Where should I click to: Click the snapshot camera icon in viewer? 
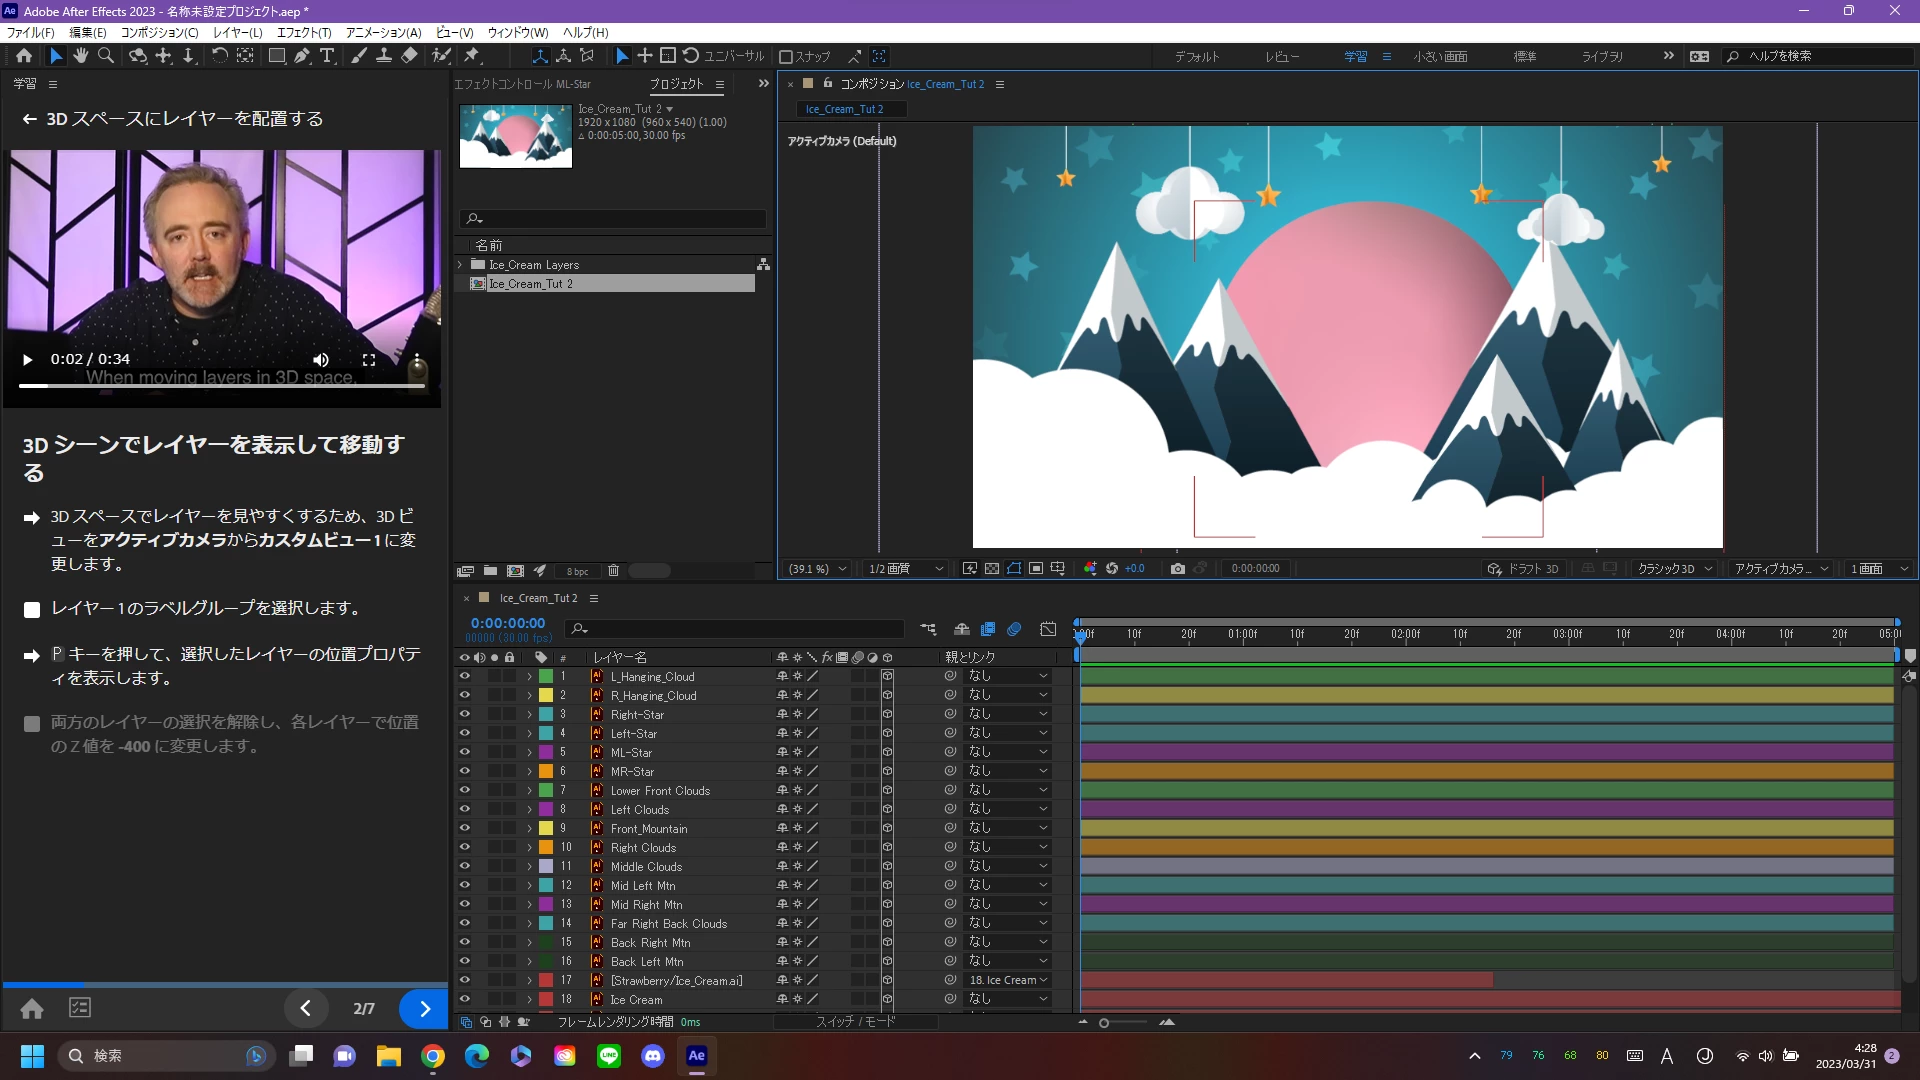(1178, 568)
